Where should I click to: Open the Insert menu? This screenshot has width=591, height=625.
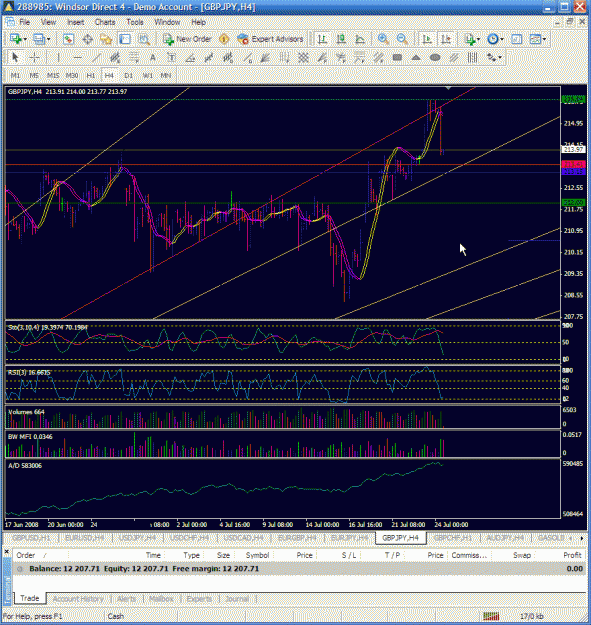75,22
